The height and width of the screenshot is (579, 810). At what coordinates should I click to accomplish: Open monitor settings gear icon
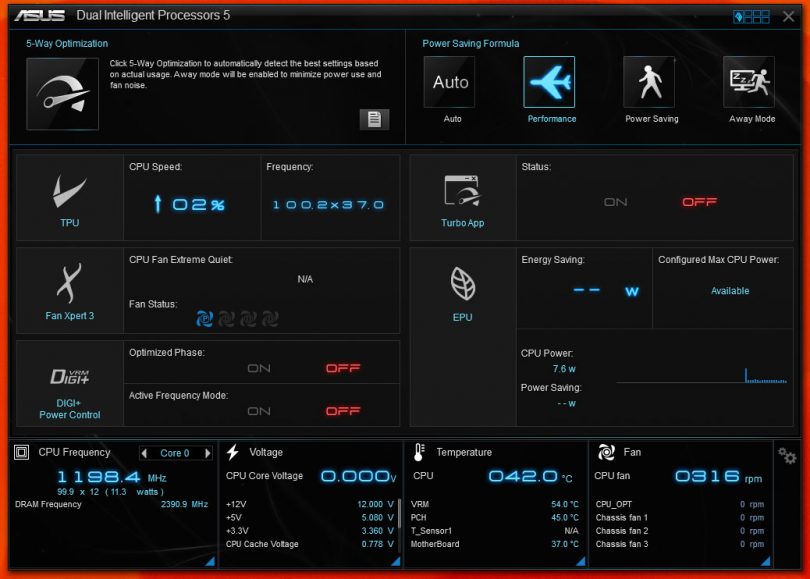[x=787, y=455]
